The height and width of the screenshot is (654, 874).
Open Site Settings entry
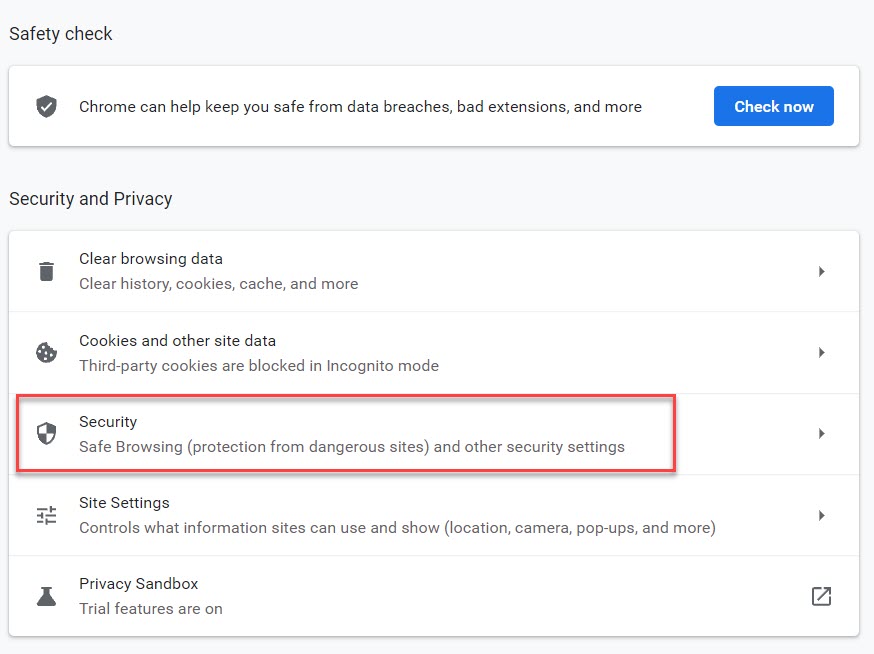pyautogui.click(x=434, y=515)
